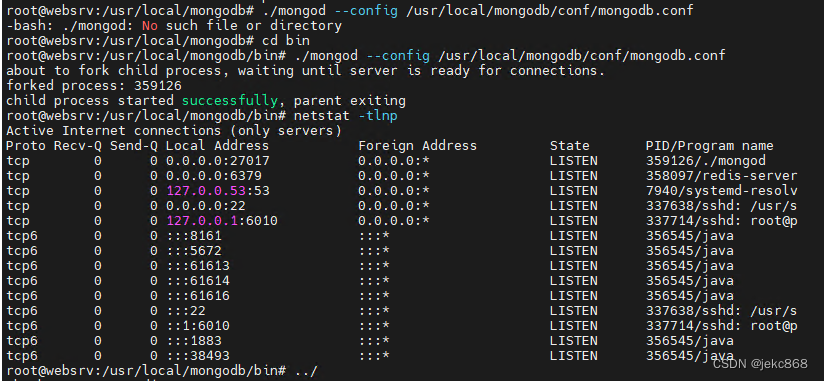Screen dimensions: 824x381
Task: Click the 'about to fork child process' line
Action: [x=306, y=70]
